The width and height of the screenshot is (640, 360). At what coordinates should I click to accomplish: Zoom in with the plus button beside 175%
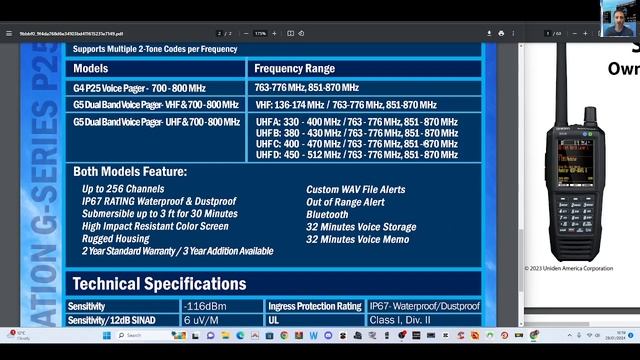pos(274,33)
